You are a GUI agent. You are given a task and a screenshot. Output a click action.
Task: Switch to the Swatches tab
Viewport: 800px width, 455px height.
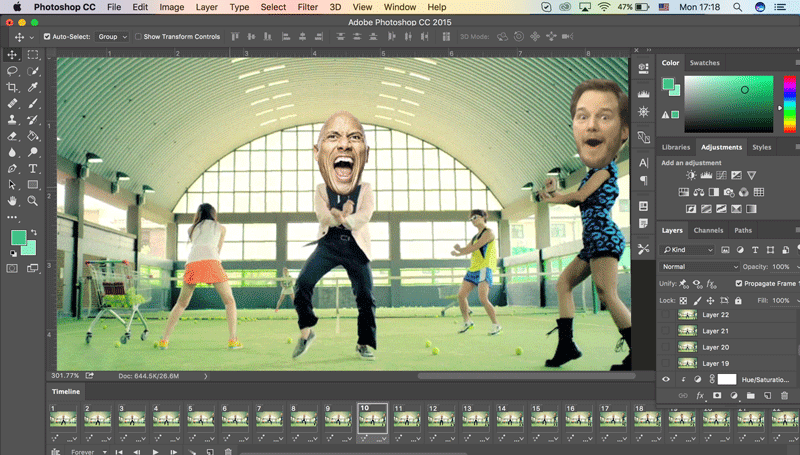tap(705, 63)
